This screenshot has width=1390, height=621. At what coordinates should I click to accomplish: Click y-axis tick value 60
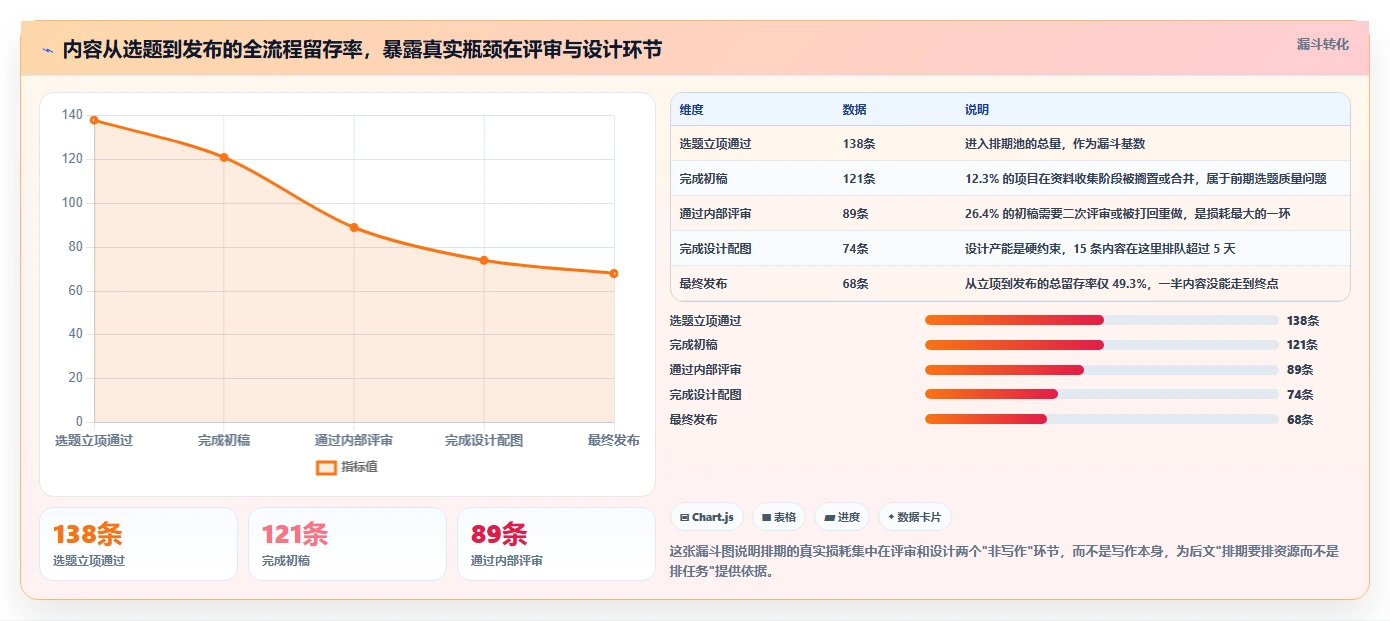[x=75, y=291]
